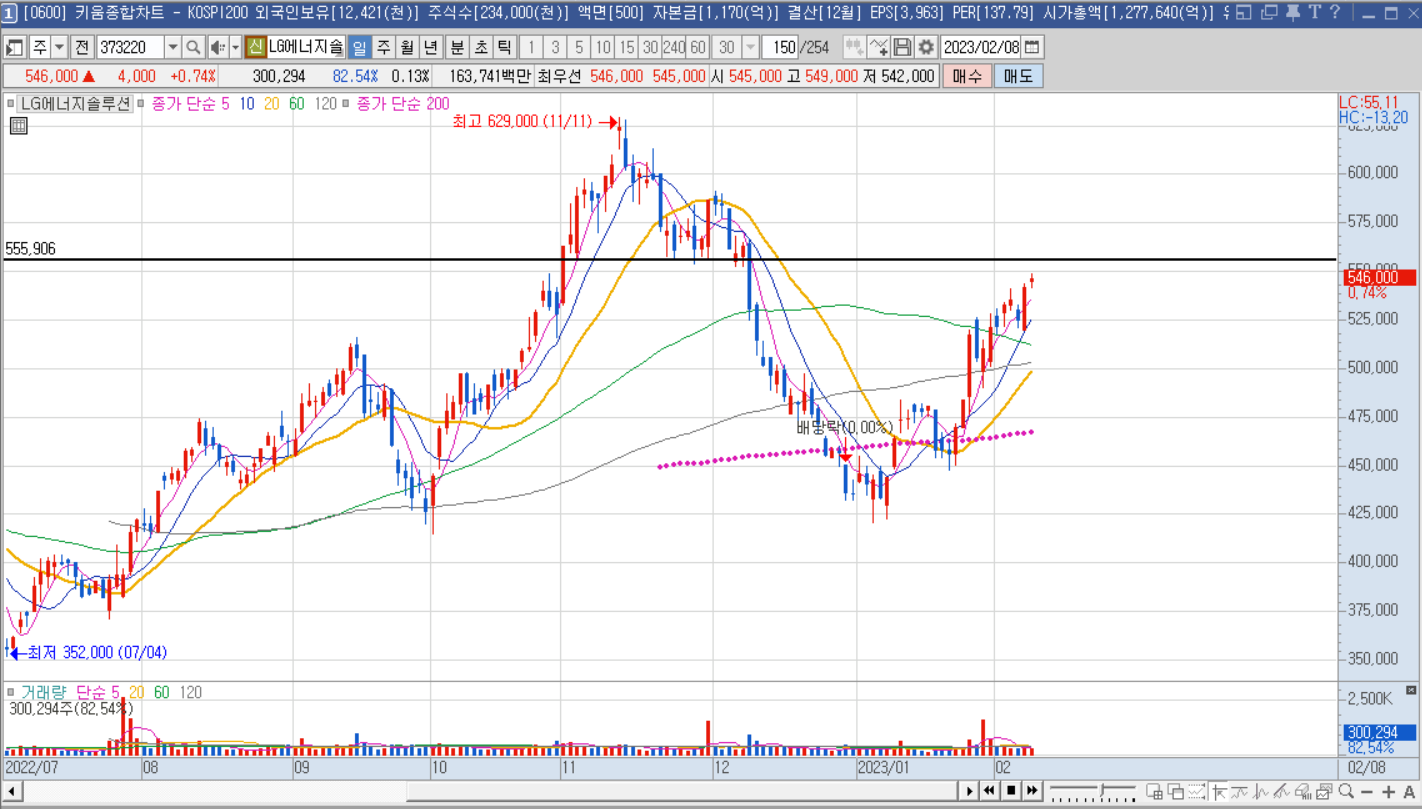
Task: Open the stock code search magnifier
Action: pyautogui.click(x=192, y=47)
